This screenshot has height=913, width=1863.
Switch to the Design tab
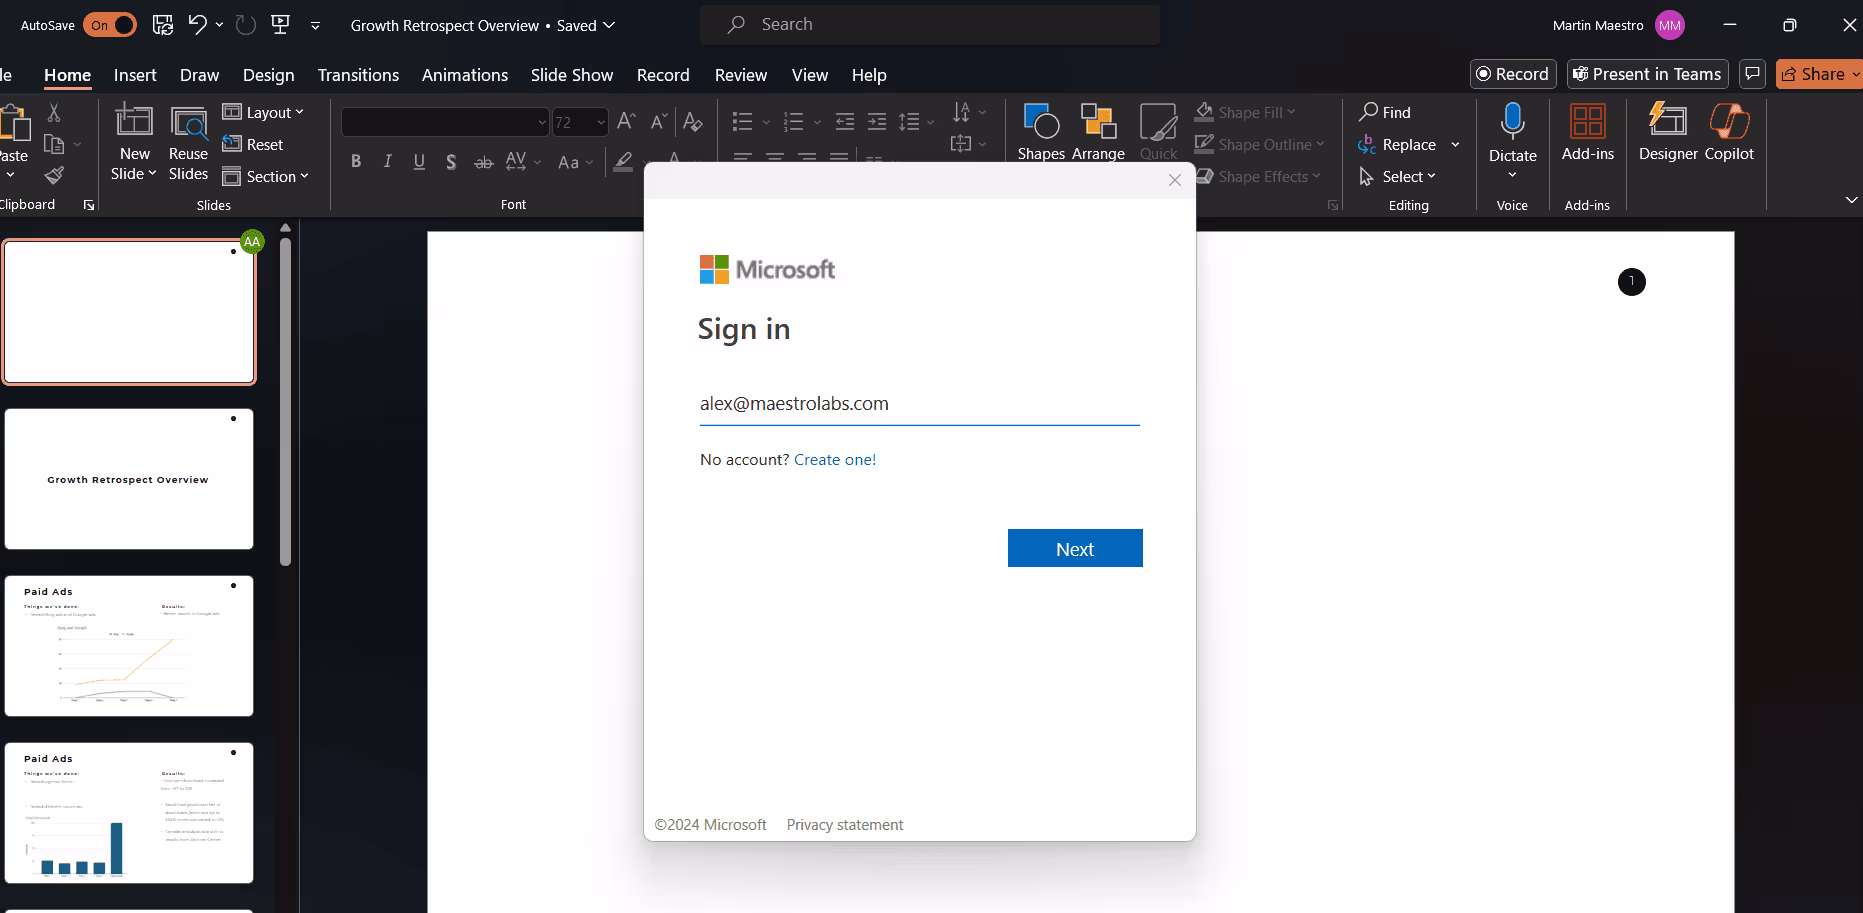[x=268, y=75]
